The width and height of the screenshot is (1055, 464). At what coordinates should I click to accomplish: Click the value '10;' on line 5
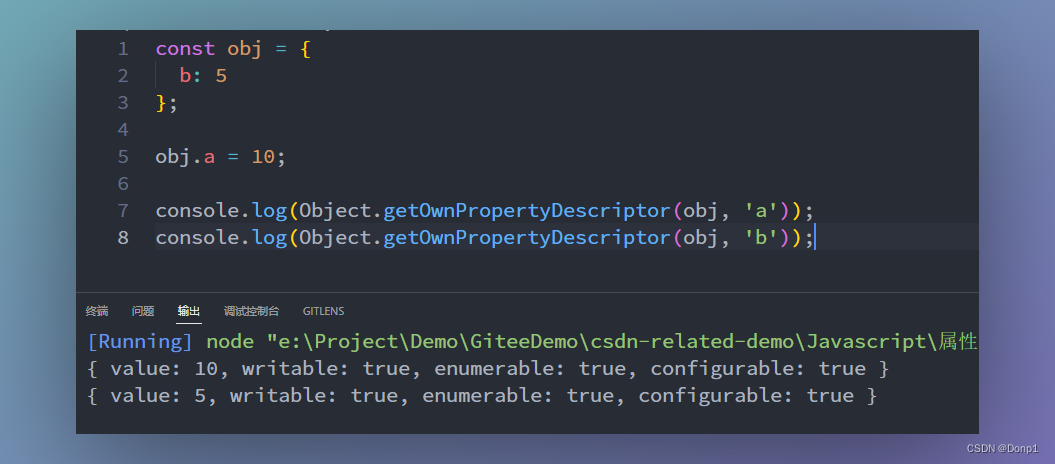[269, 157]
